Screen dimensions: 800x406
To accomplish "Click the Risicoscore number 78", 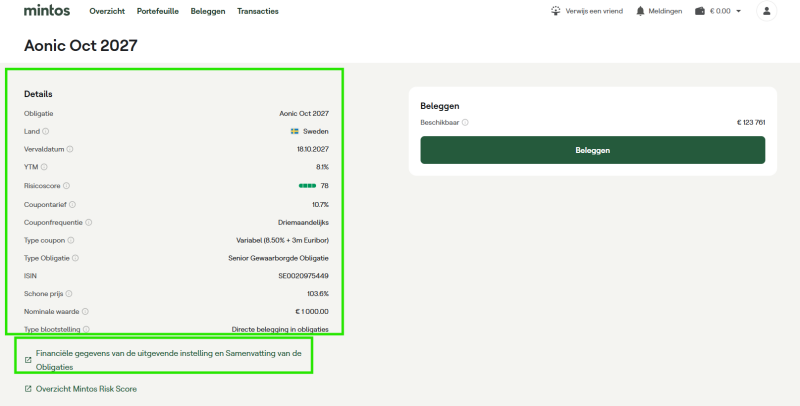I will tap(324, 186).
